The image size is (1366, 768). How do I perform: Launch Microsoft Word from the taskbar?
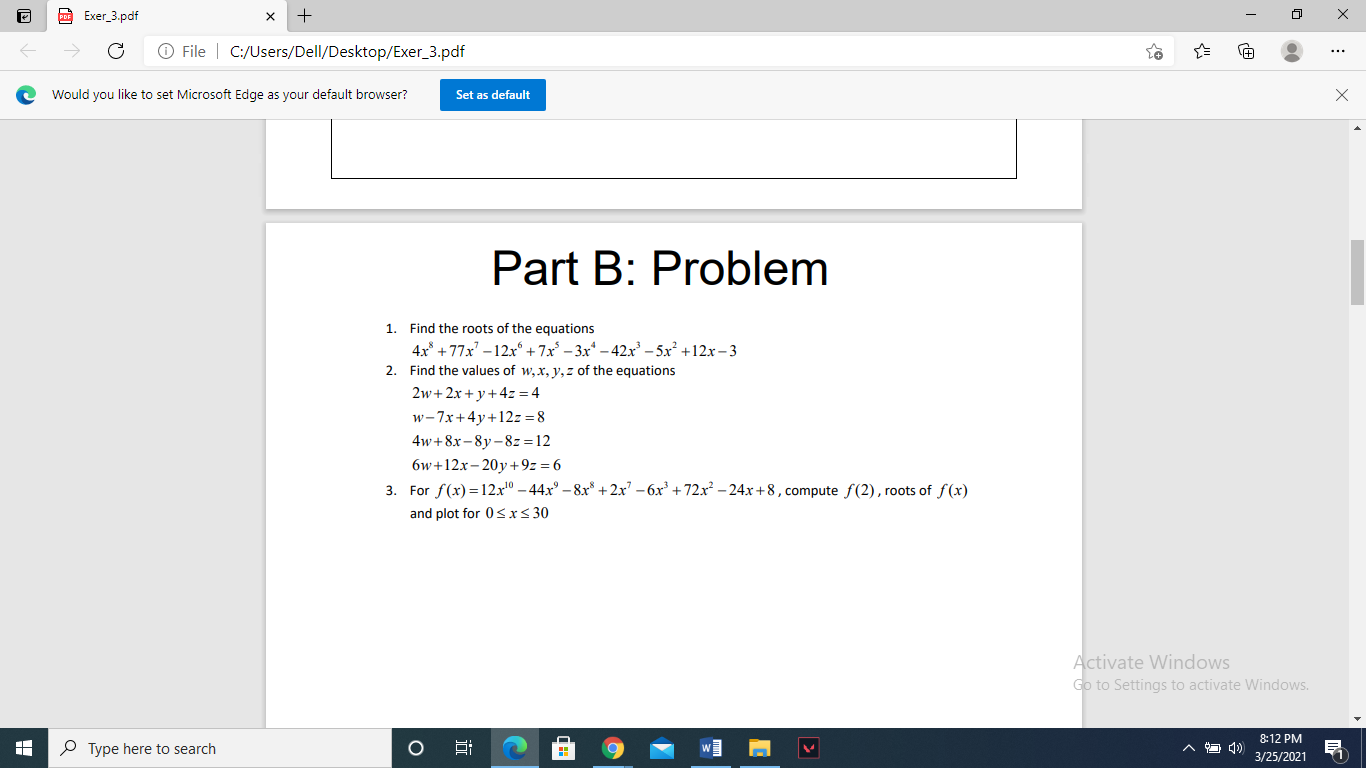pyautogui.click(x=711, y=747)
